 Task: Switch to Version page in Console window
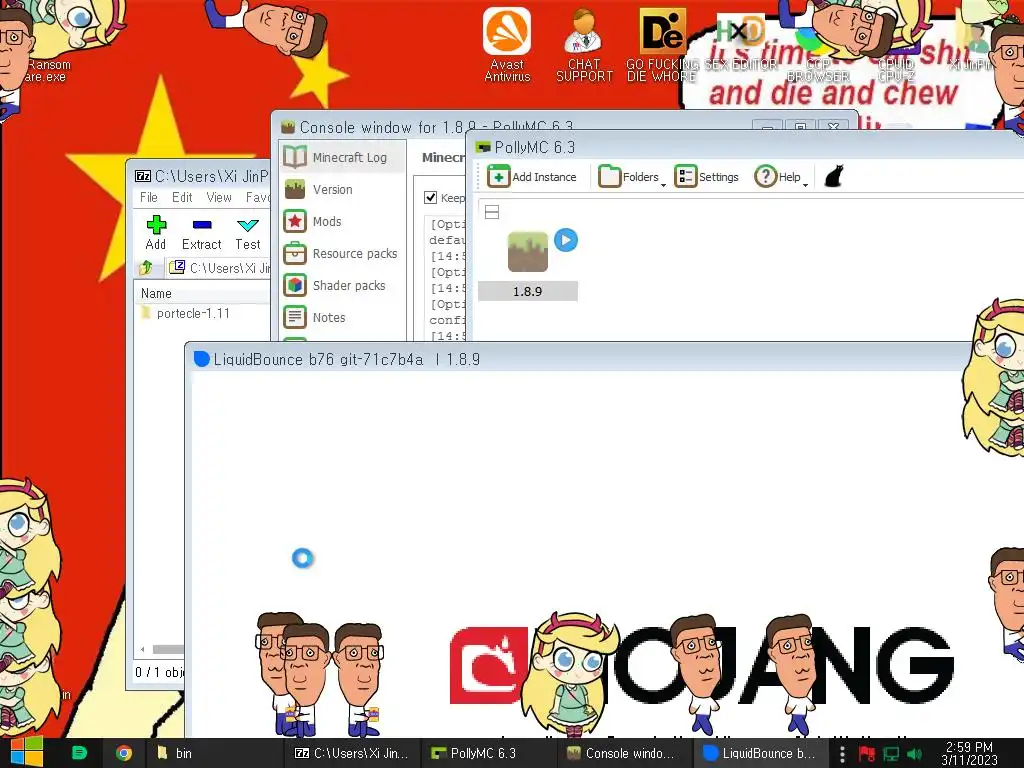(342, 189)
